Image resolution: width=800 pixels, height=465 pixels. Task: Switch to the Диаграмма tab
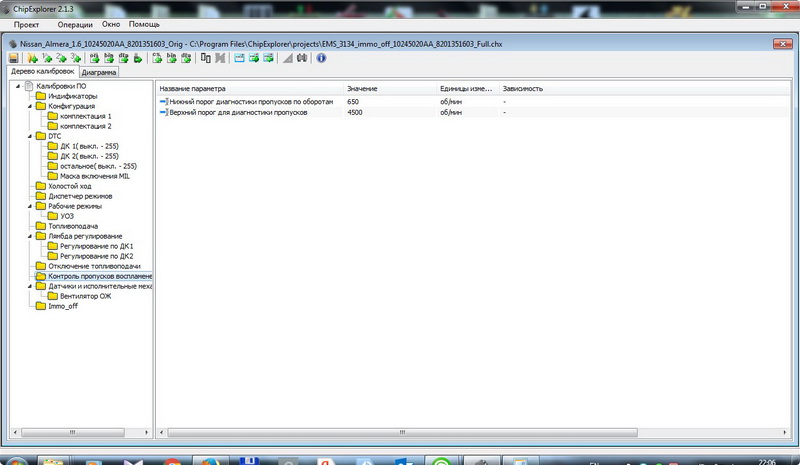tap(99, 73)
